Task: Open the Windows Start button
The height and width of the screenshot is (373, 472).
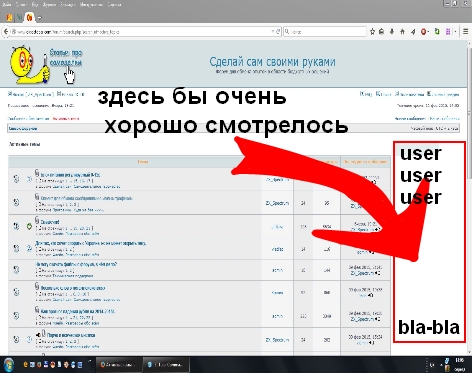Action: coord(8,364)
